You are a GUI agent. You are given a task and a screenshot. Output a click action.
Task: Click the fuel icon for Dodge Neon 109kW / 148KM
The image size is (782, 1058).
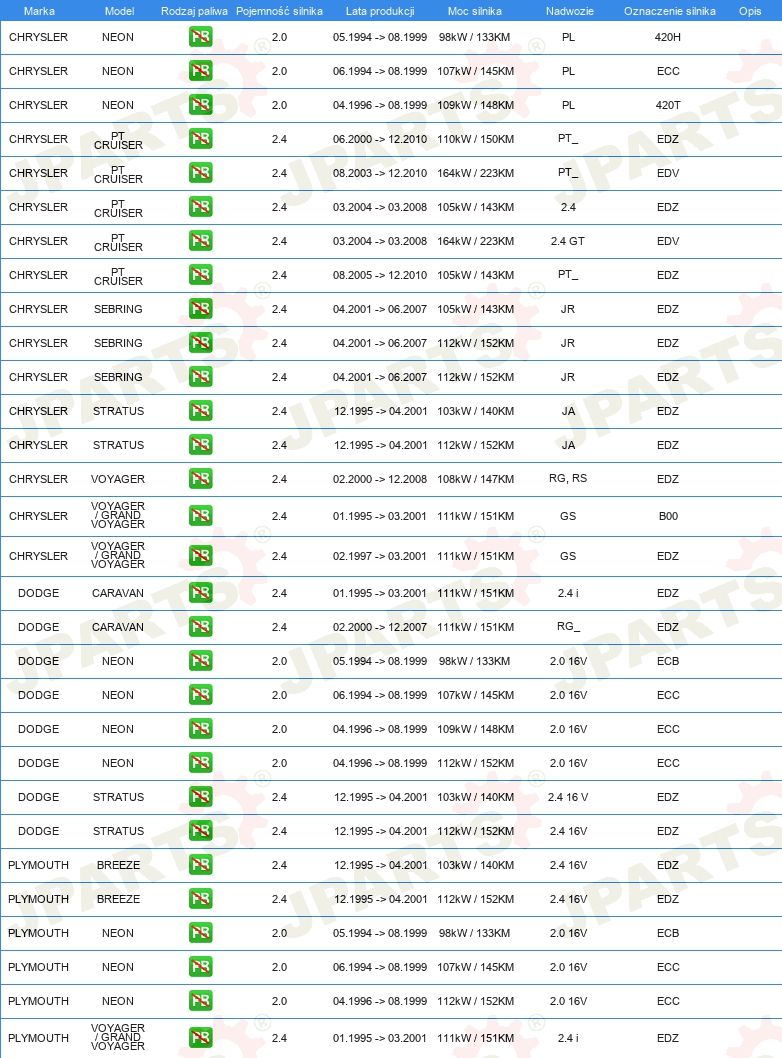(x=200, y=729)
